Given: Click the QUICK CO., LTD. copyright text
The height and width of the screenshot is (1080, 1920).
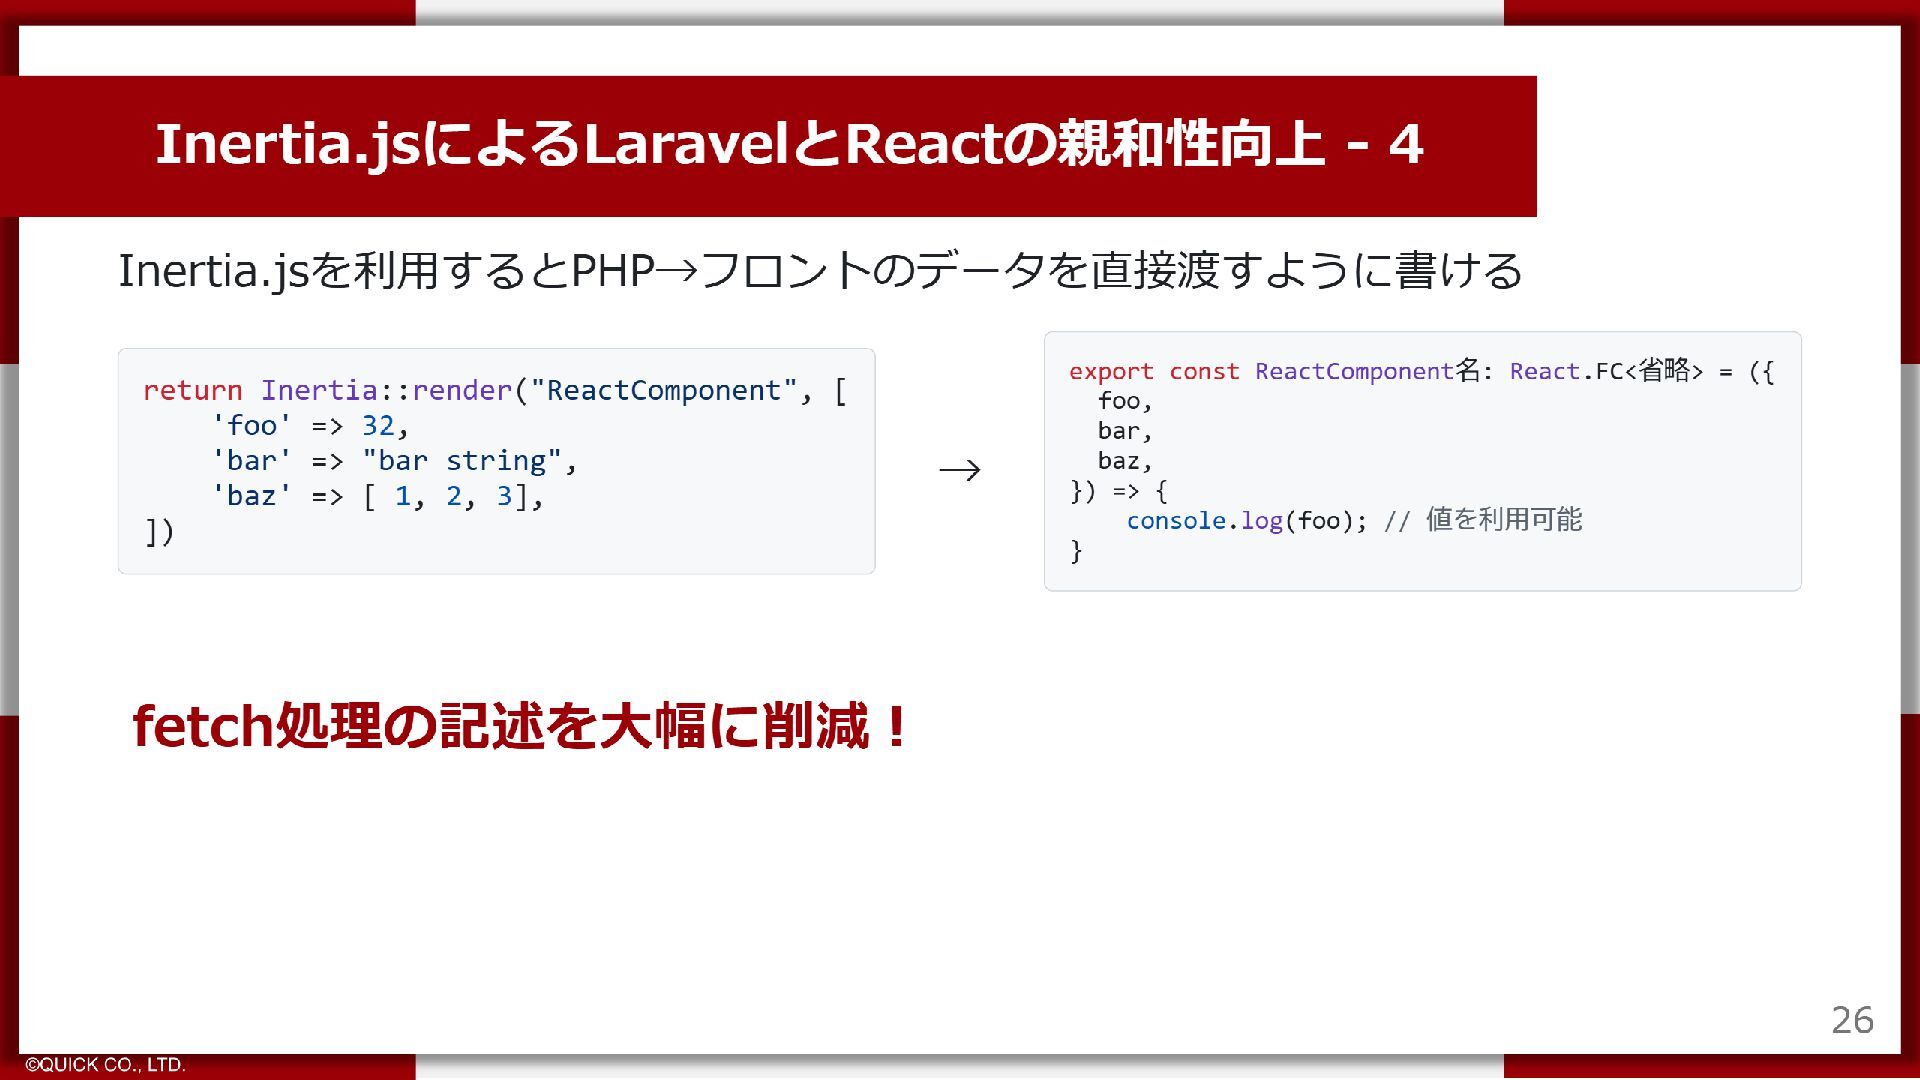Looking at the screenshot, I should (x=105, y=1065).
